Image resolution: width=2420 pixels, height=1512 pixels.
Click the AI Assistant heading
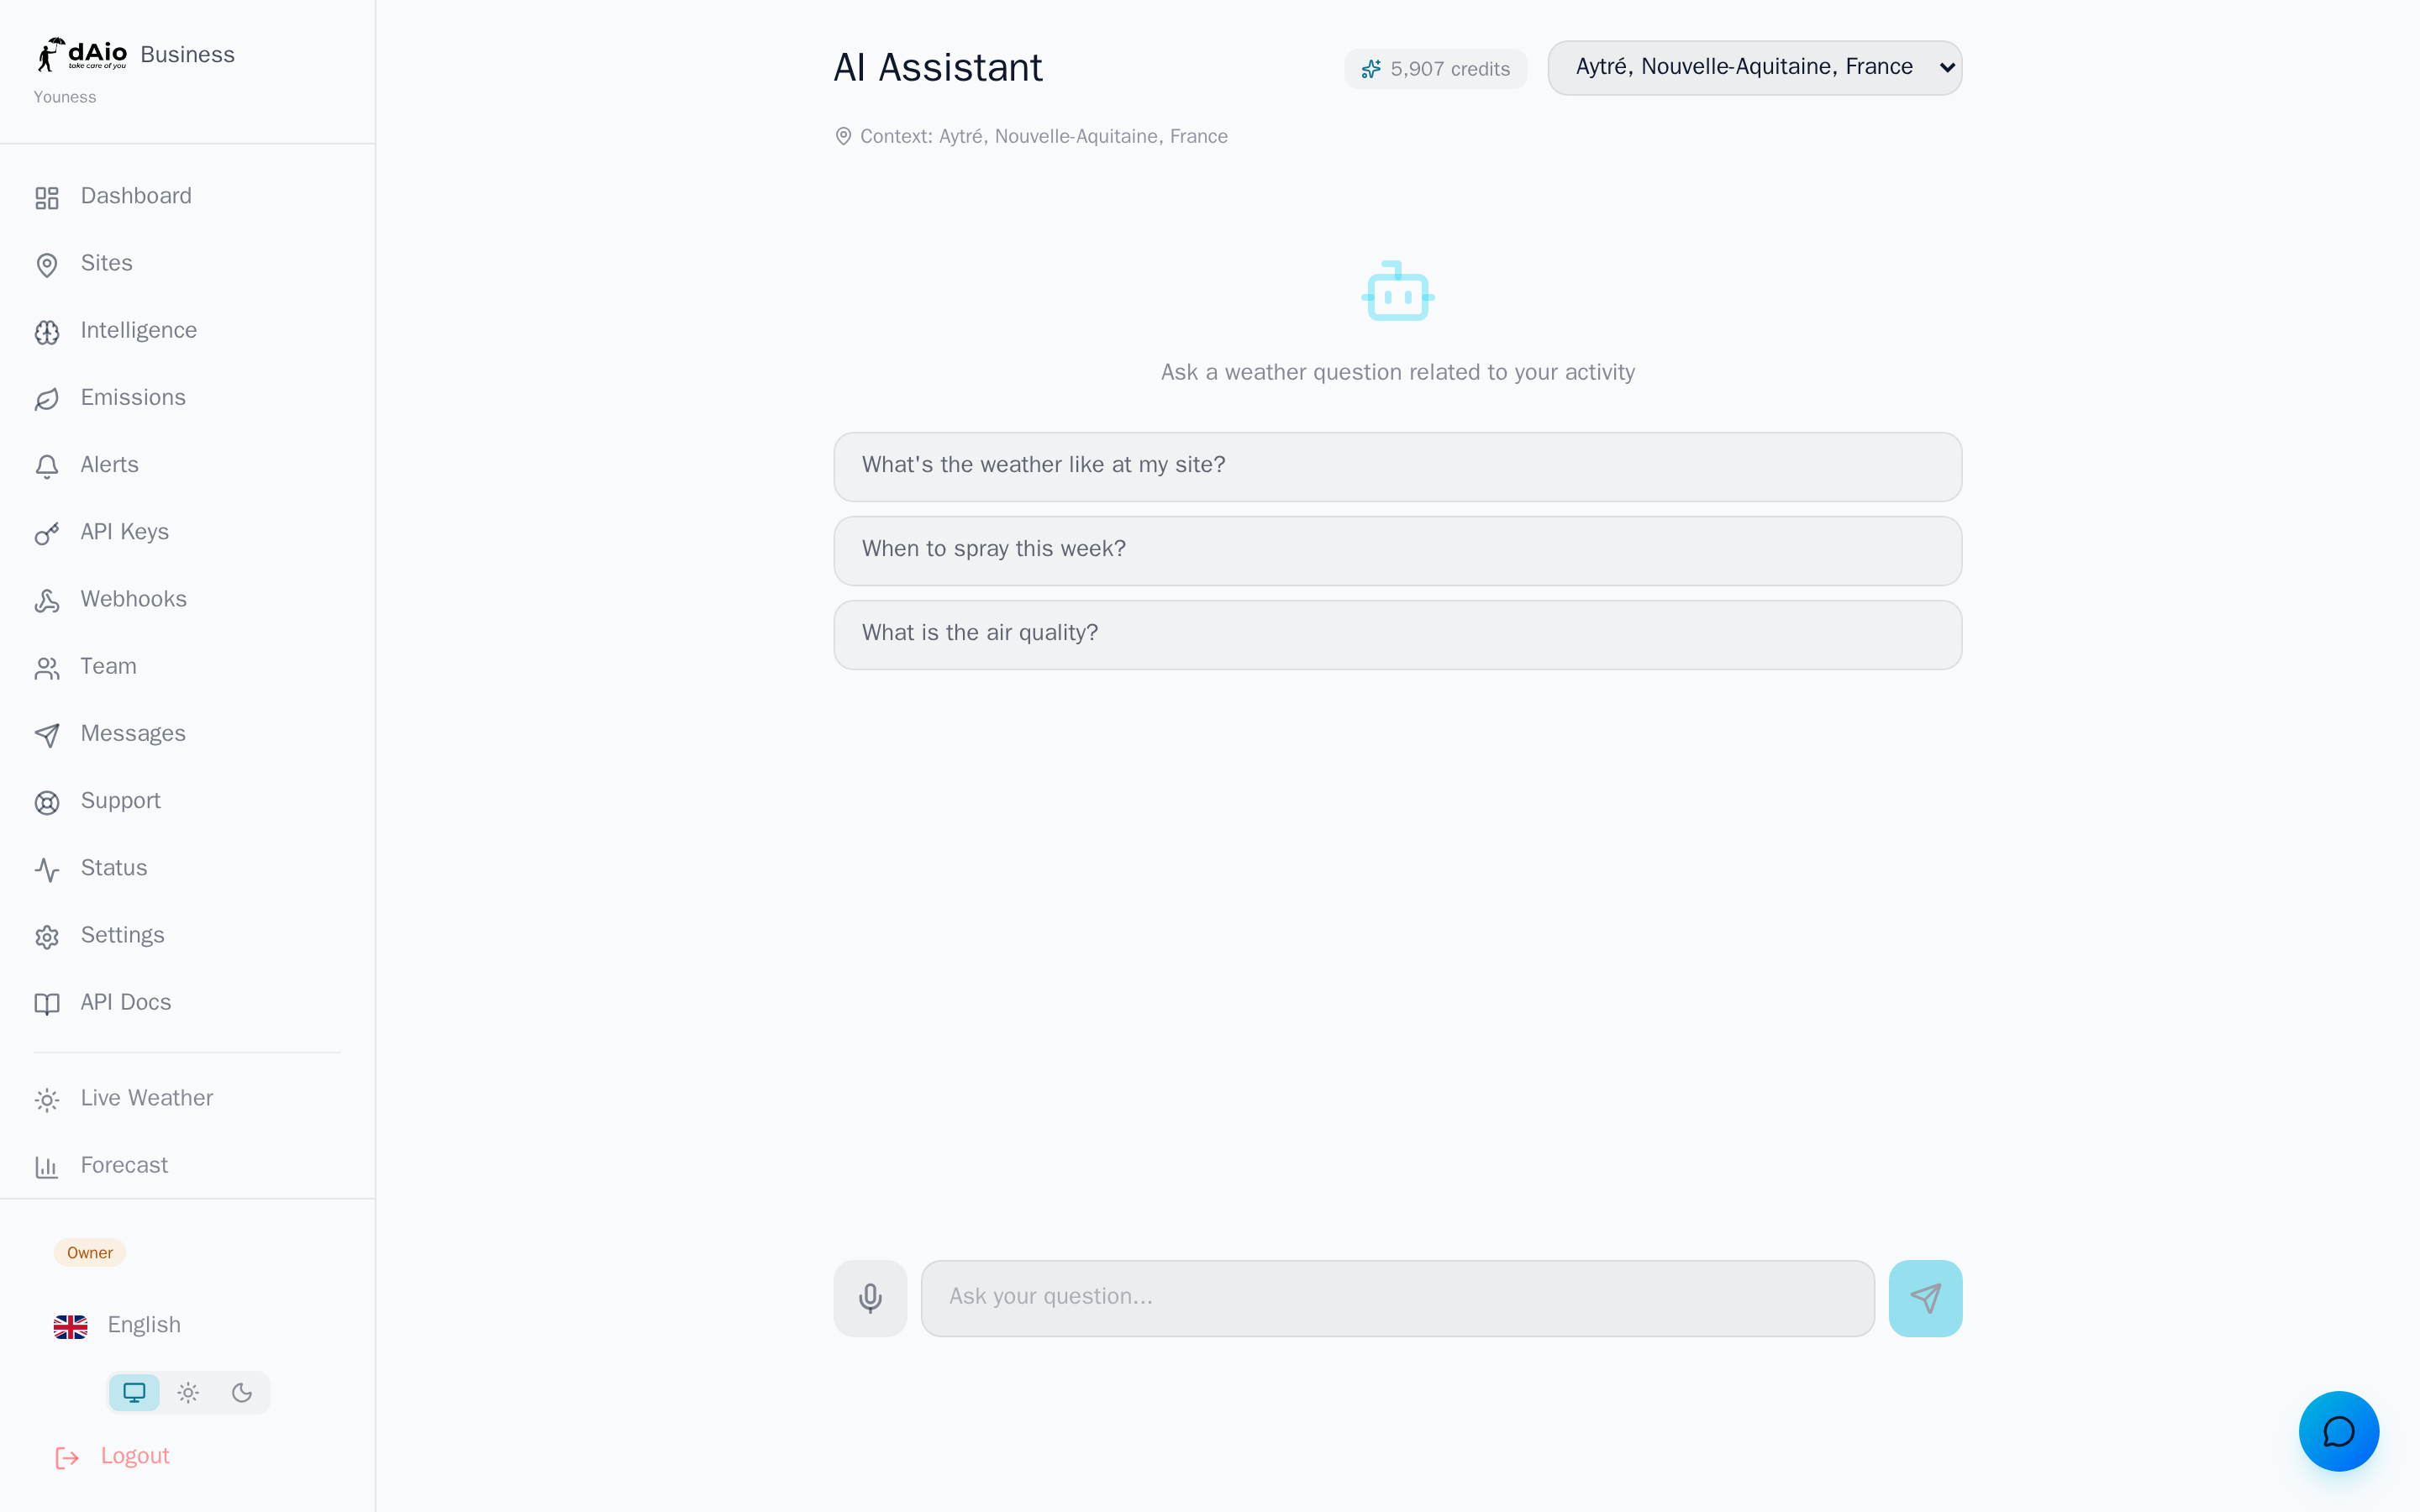937,67
